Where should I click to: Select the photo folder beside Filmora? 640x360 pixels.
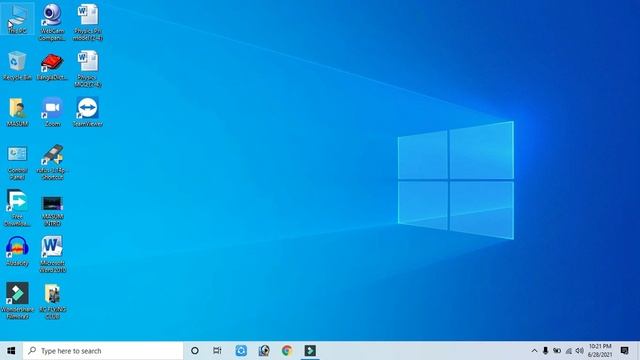pos(52,301)
